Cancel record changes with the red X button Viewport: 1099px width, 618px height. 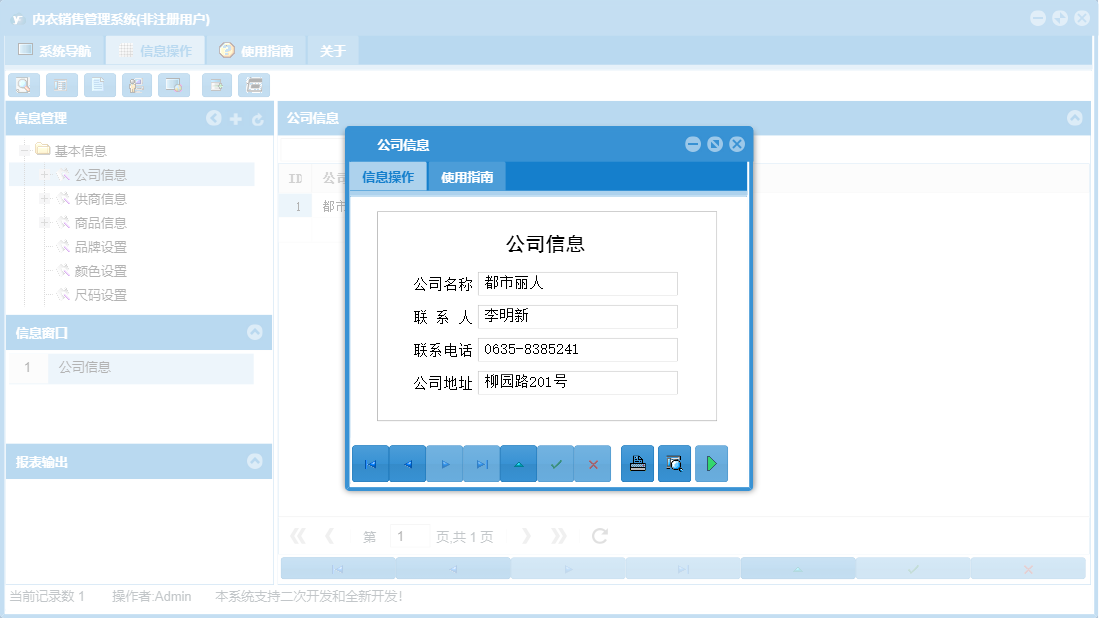pos(592,463)
